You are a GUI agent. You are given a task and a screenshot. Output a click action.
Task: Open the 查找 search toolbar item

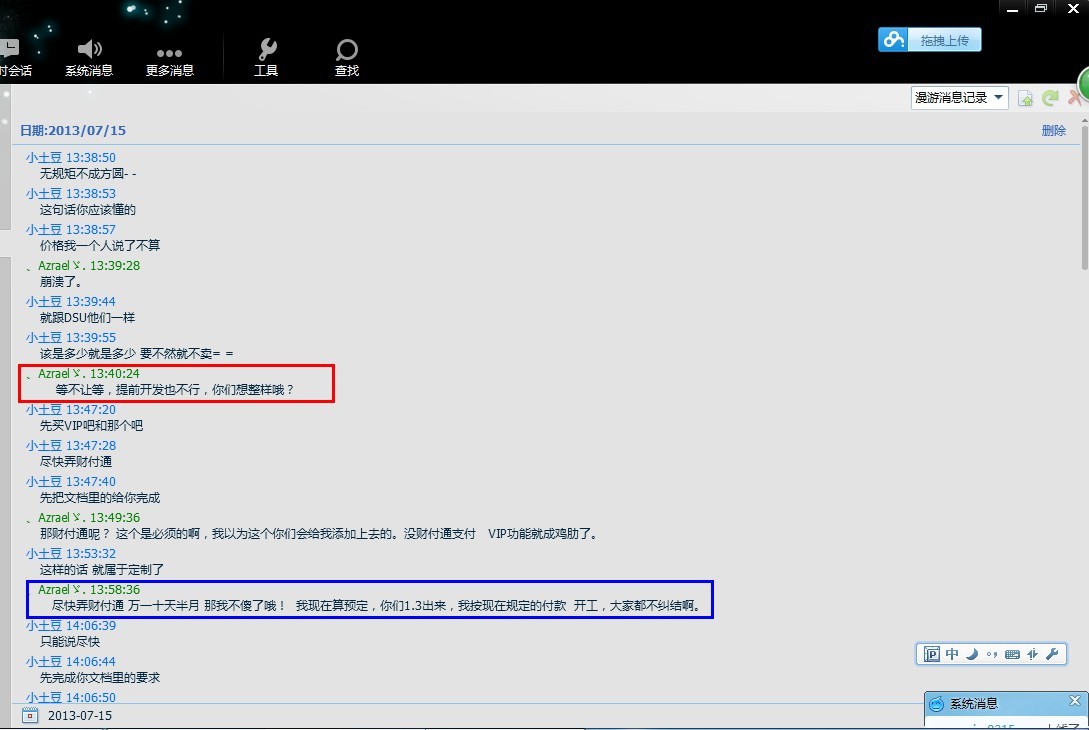tap(347, 58)
